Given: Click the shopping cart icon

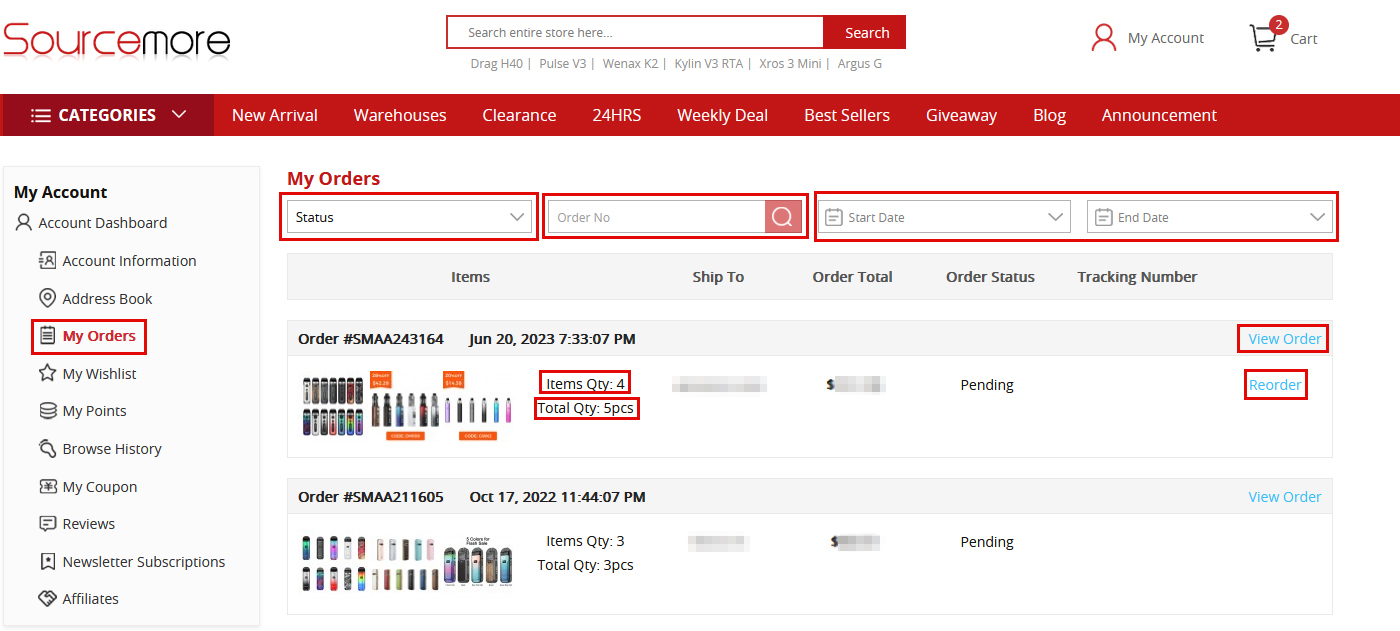Looking at the screenshot, I should [x=1263, y=38].
